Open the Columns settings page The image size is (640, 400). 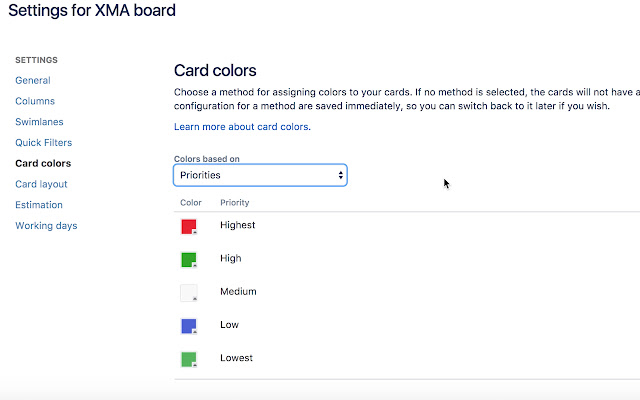pyautogui.click(x=35, y=101)
